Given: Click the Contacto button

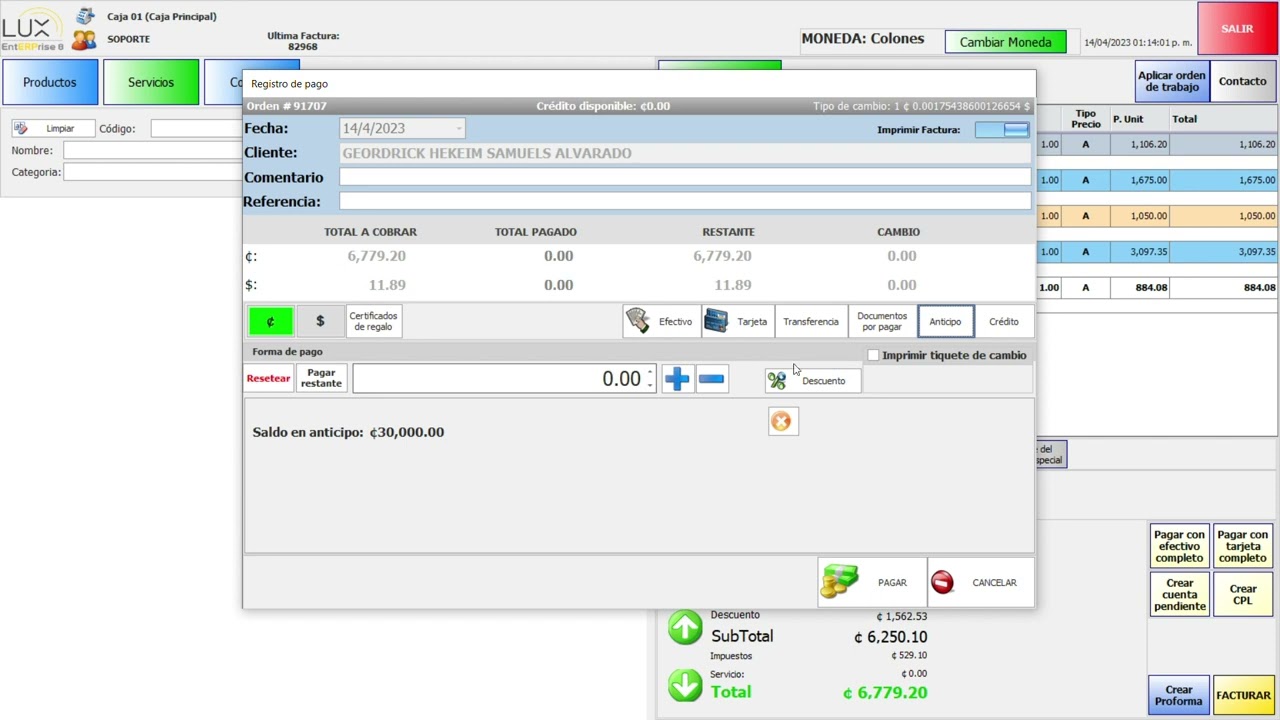Looking at the screenshot, I should 1242,81.
